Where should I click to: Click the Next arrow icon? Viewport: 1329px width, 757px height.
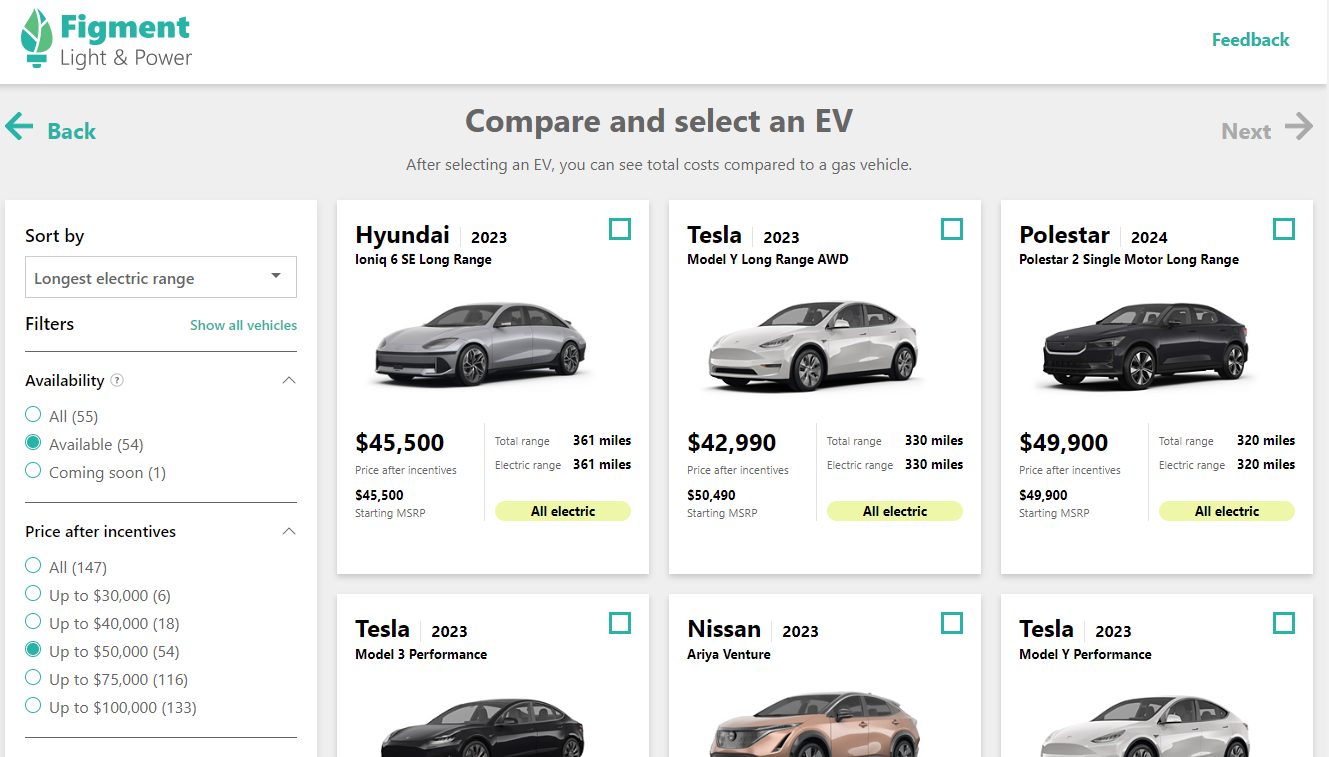[x=1299, y=126]
